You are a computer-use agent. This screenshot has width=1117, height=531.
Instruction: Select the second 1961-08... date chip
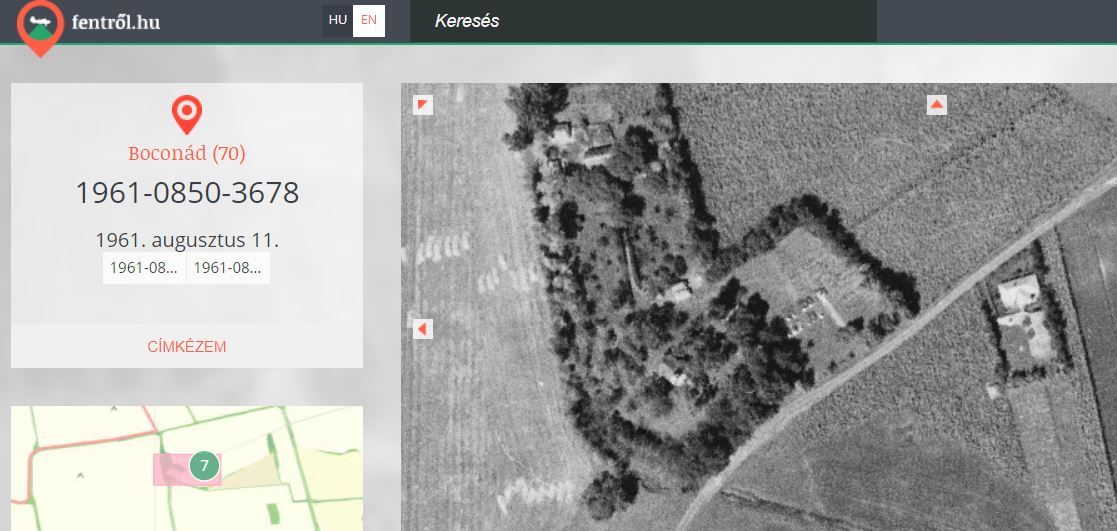(228, 269)
